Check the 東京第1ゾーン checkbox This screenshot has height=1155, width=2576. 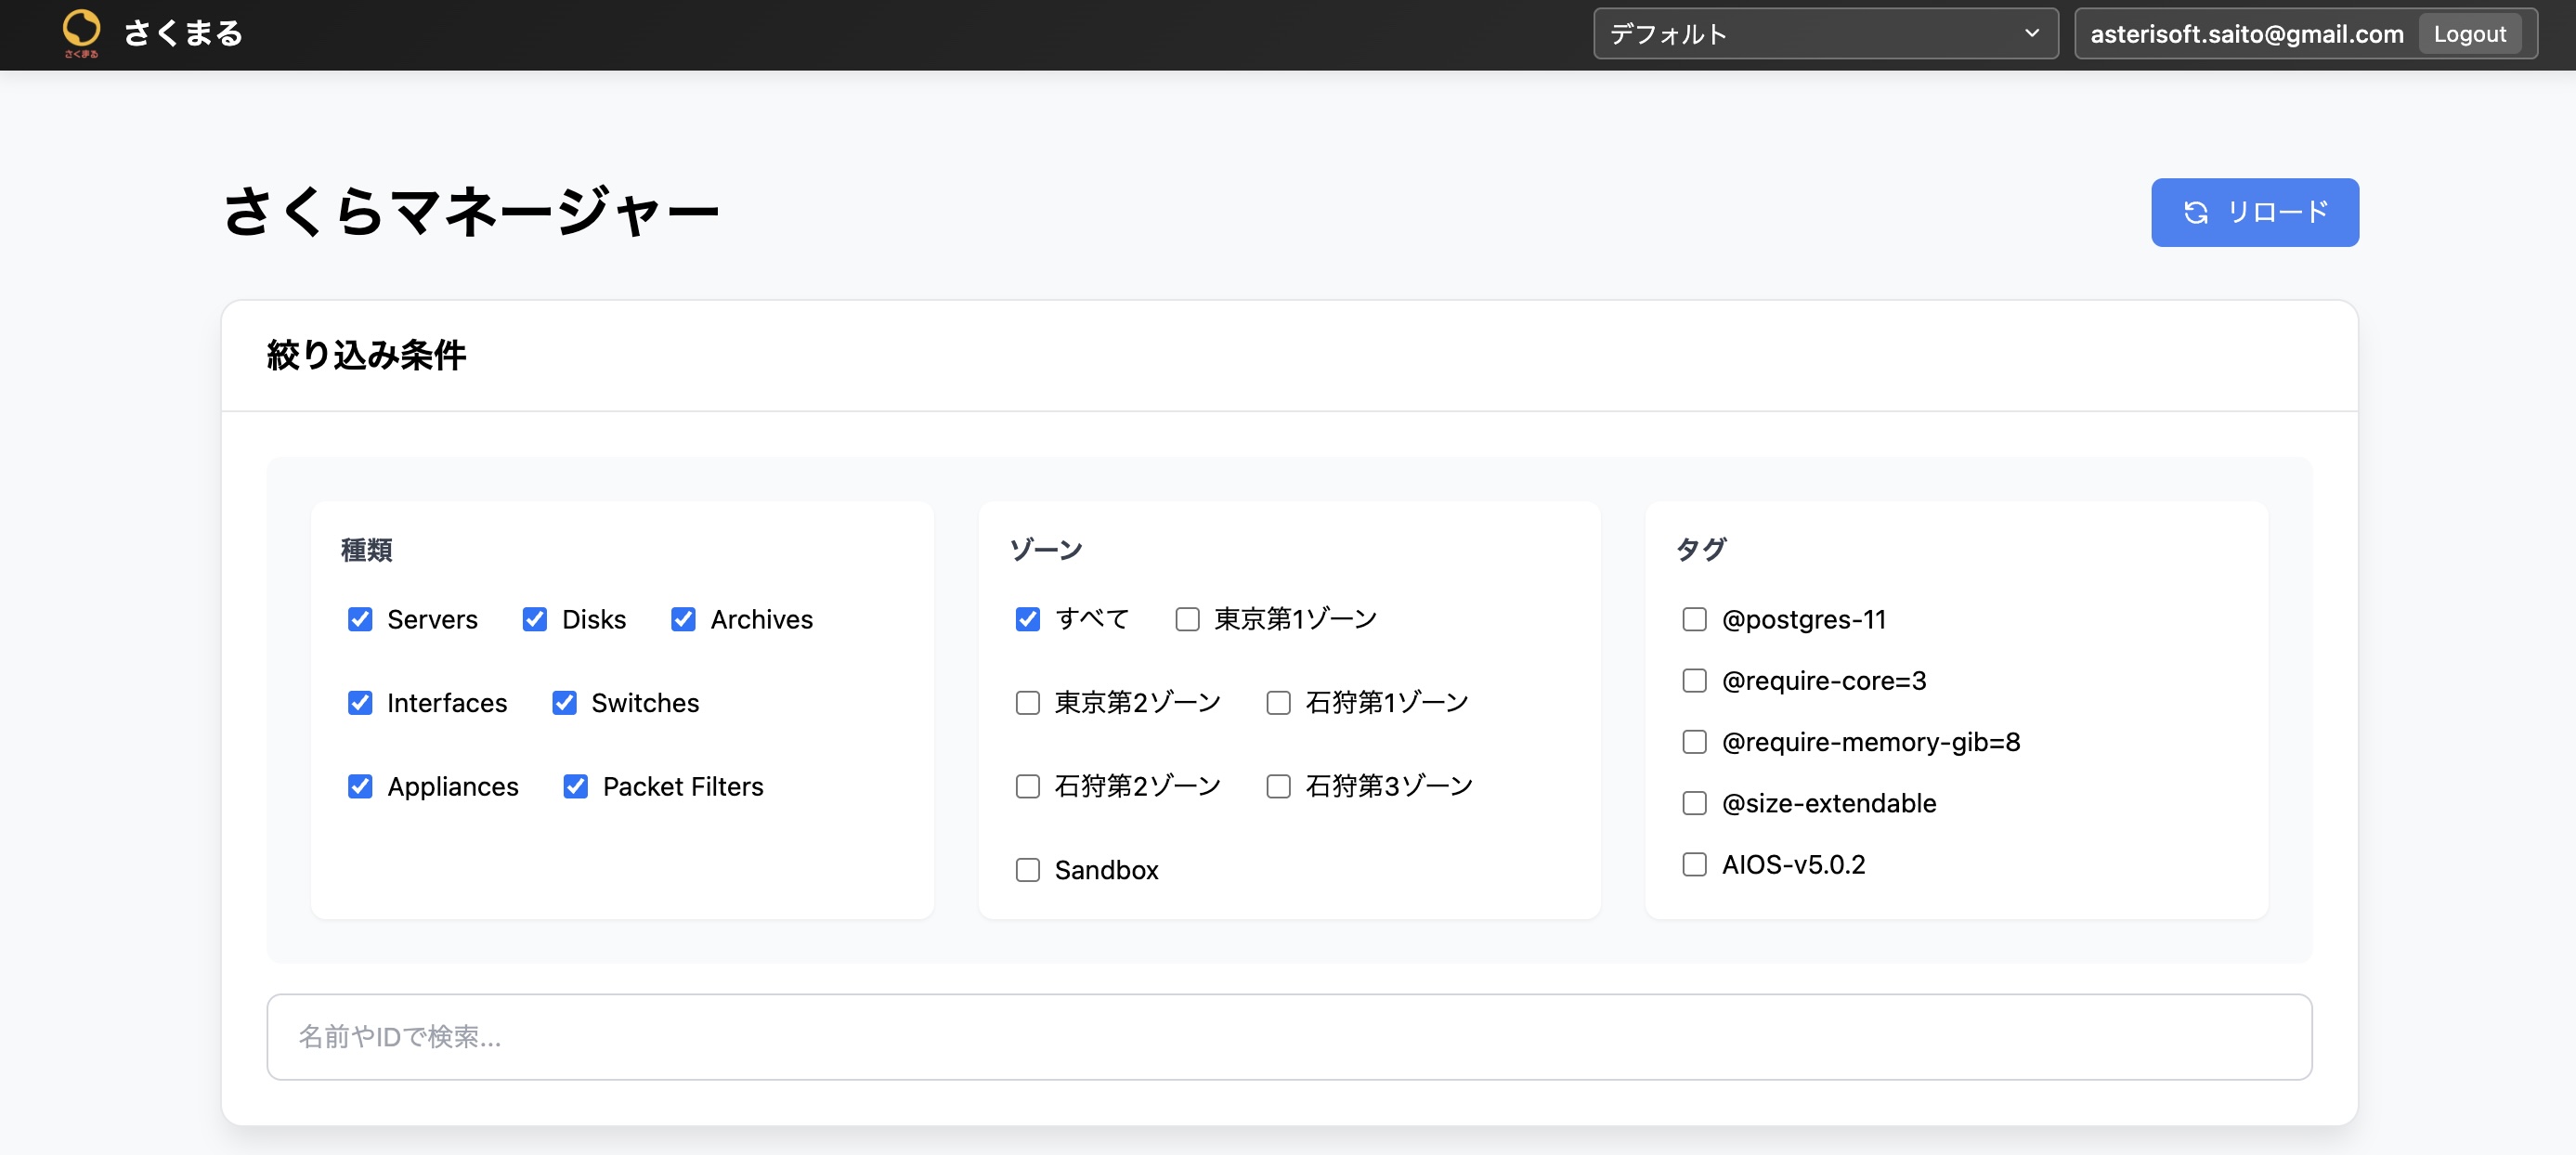(x=1187, y=619)
